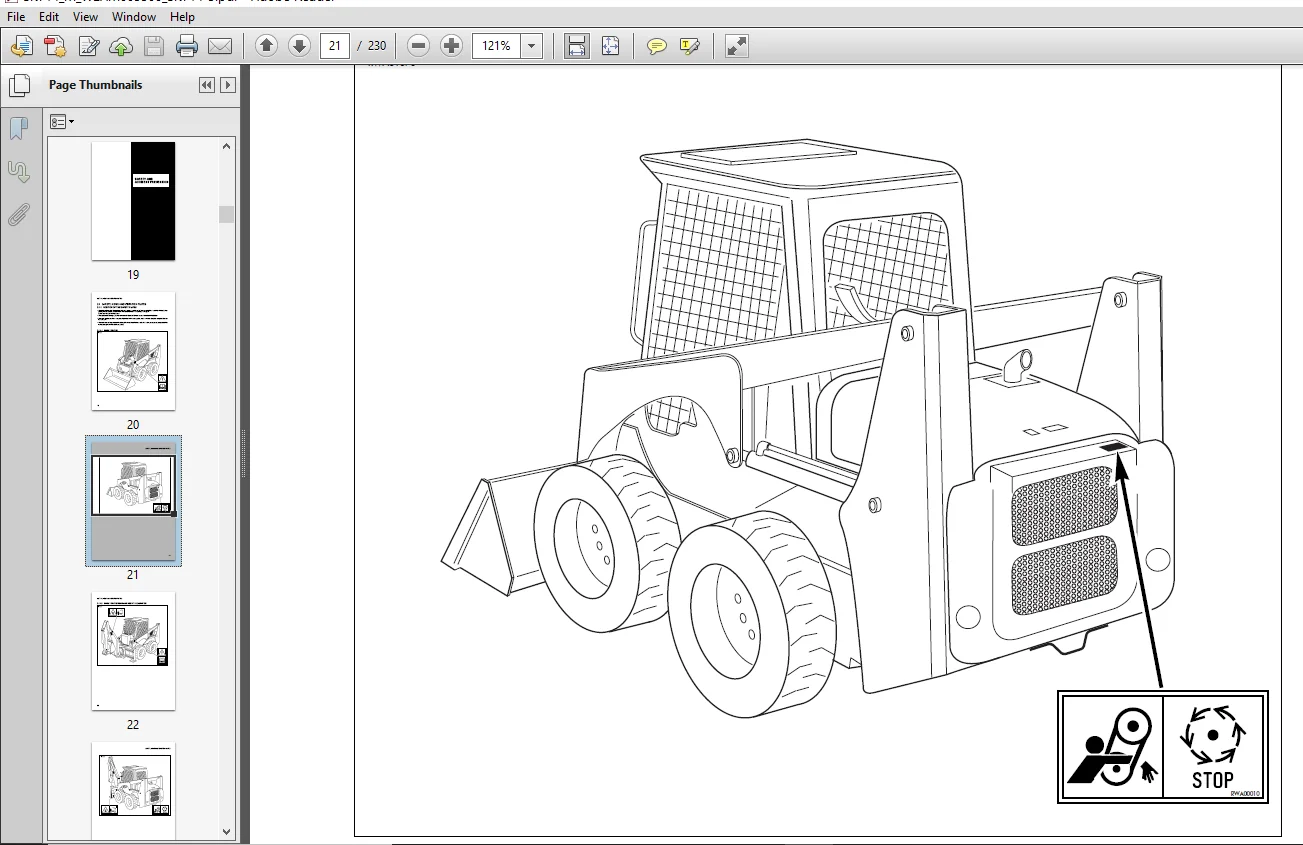Click the zoom percentage field 121%
The image size is (1303, 845).
point(497,46)
